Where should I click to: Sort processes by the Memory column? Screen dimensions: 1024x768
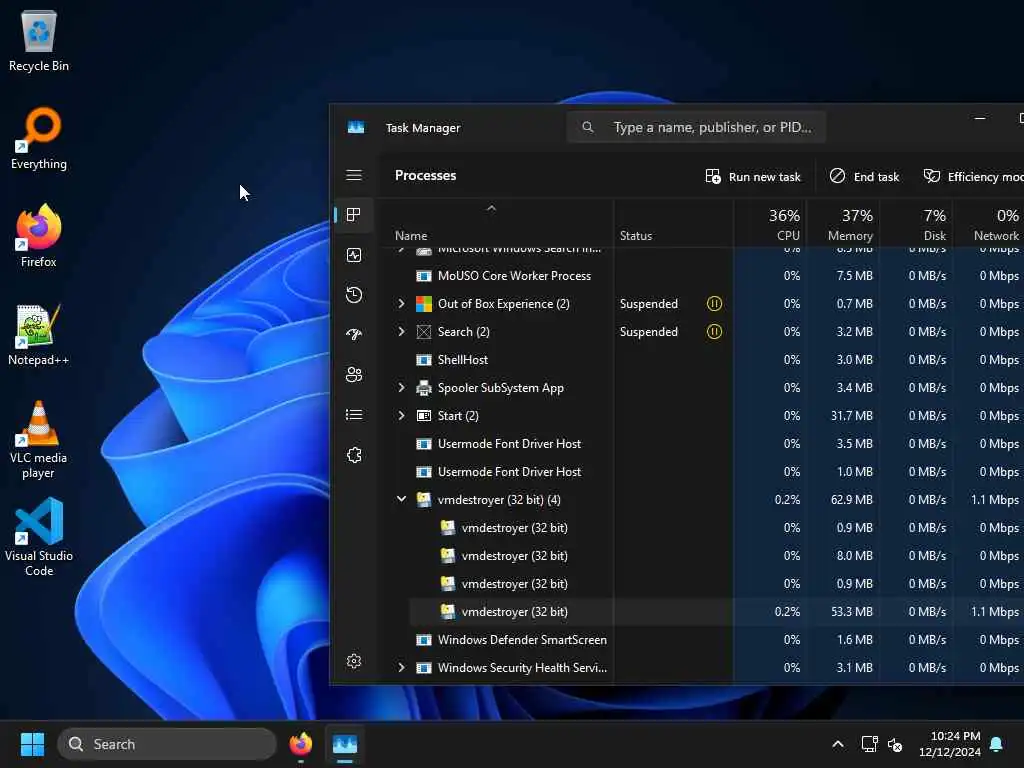[x=842, y=223]
